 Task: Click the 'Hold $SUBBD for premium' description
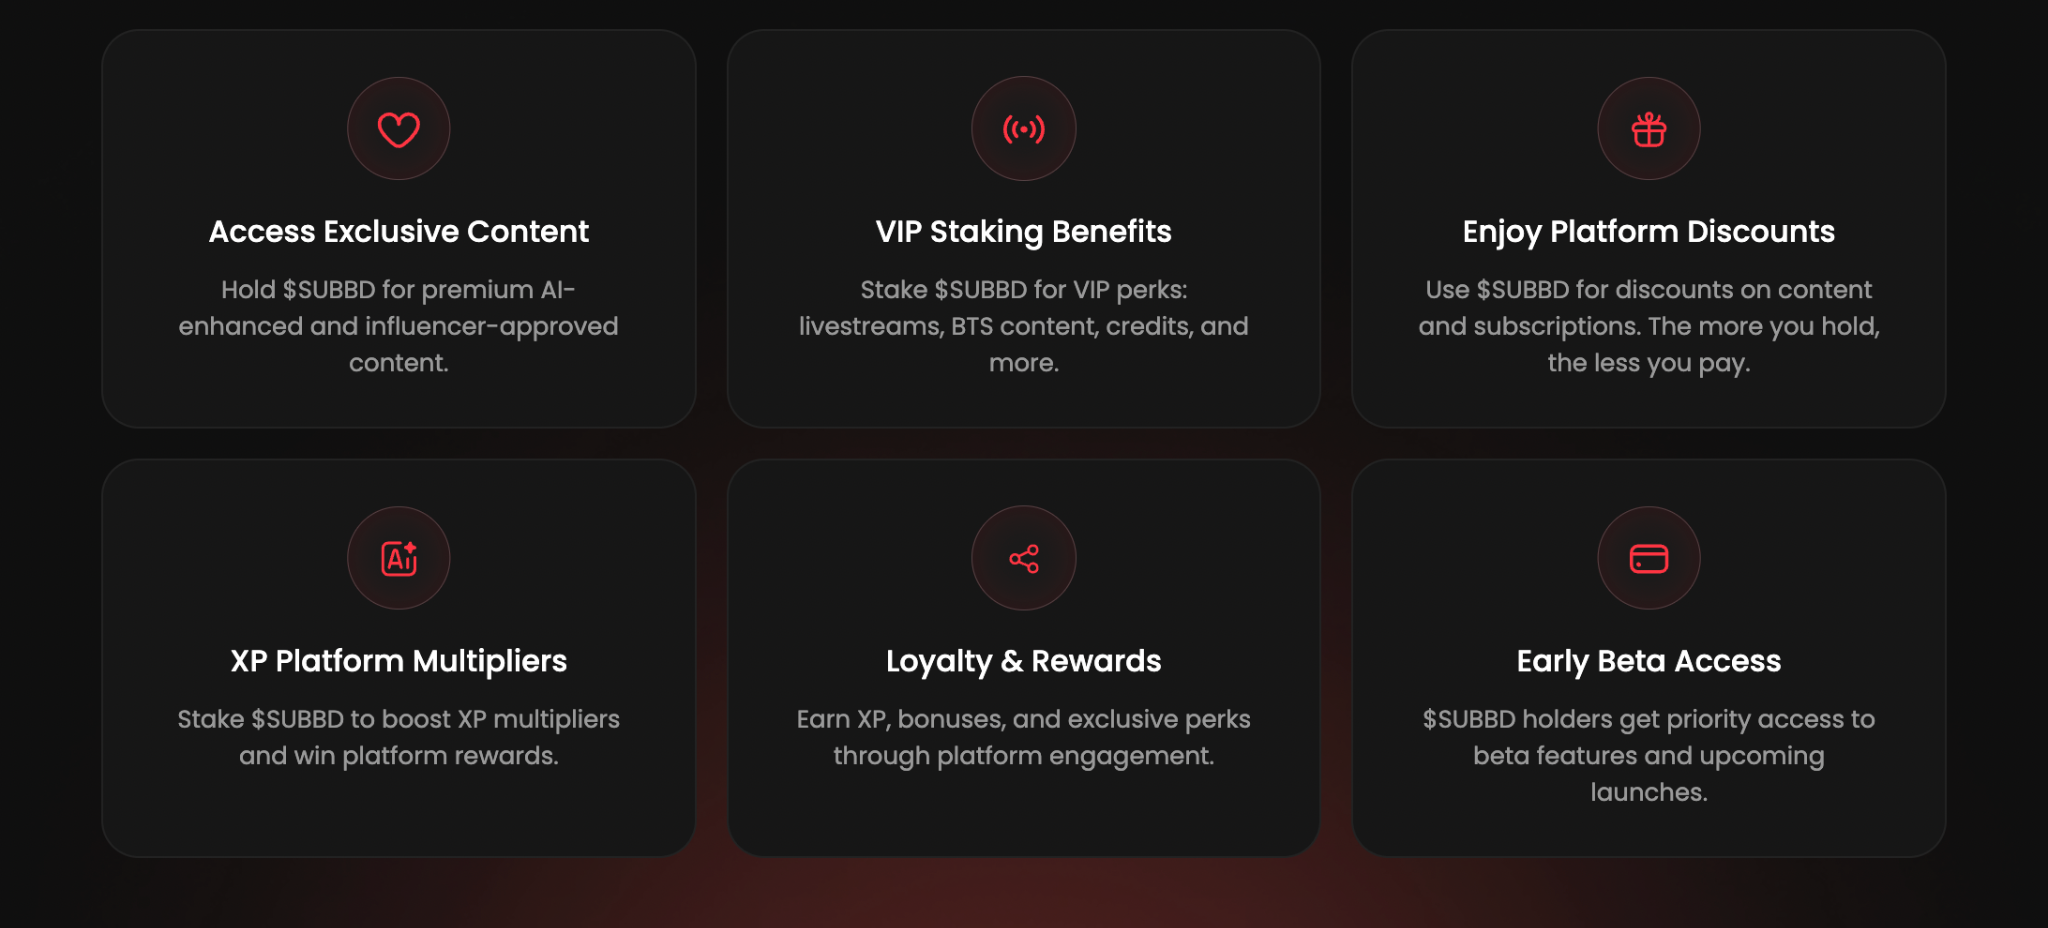[x=398, y=326]
